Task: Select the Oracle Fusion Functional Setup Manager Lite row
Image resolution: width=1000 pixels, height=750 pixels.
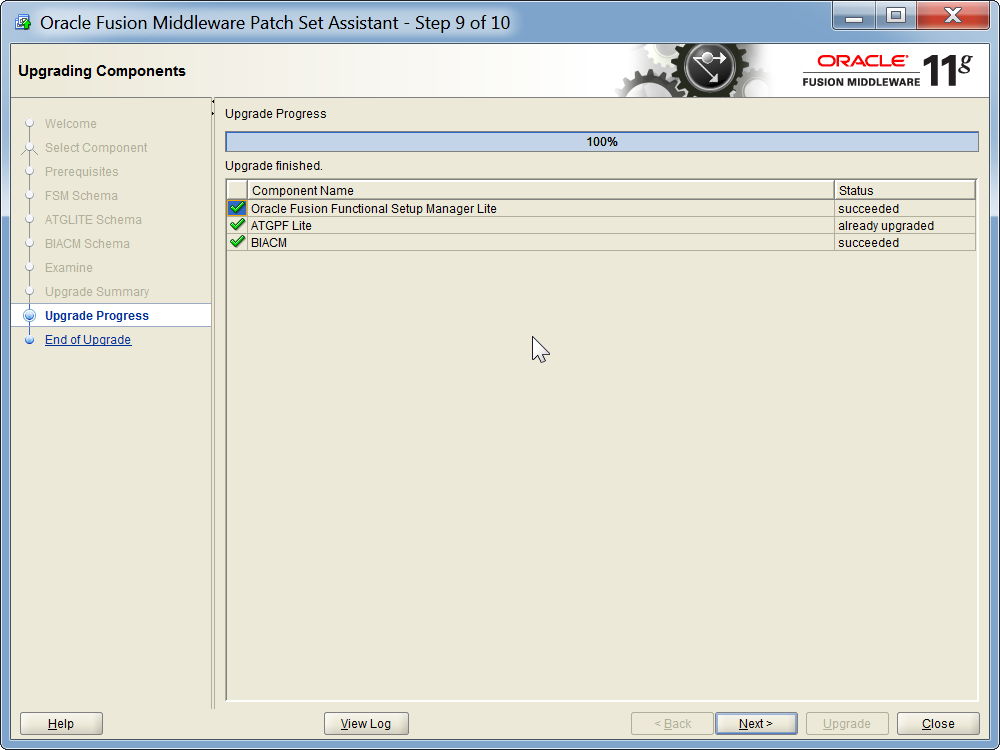Action: click(x=601, y=209)
